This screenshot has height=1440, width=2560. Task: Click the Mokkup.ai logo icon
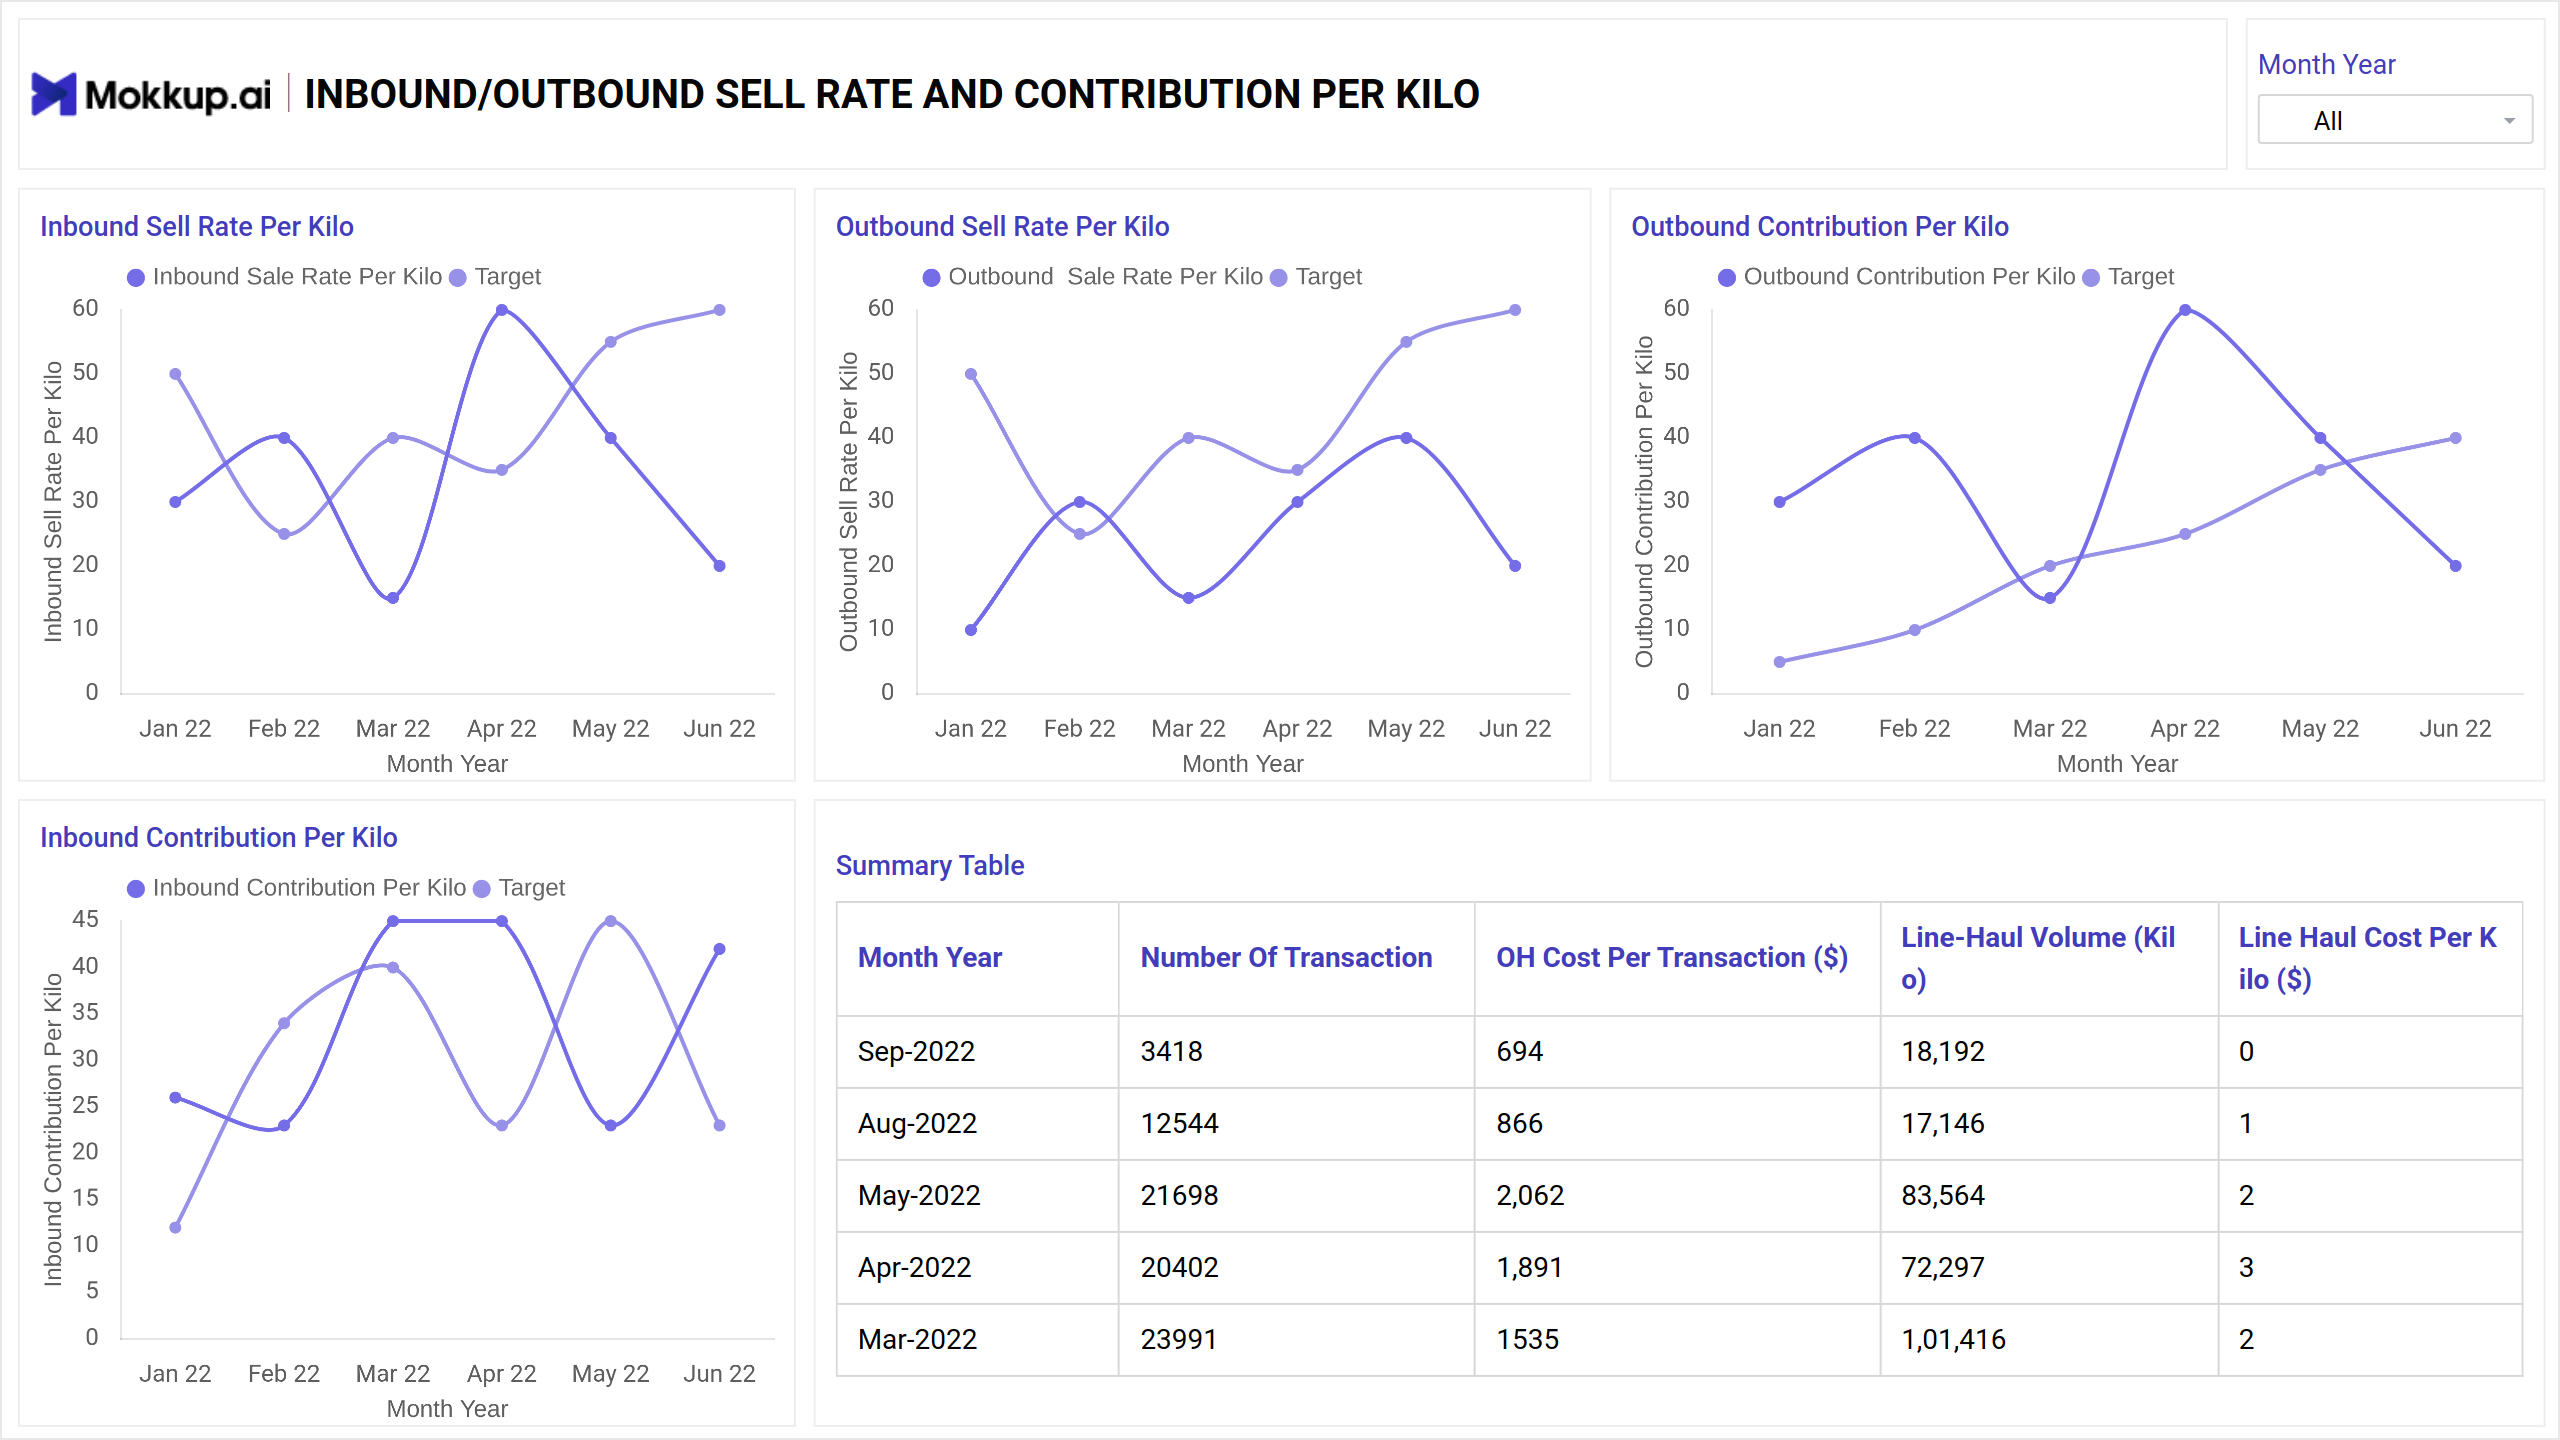54,94
